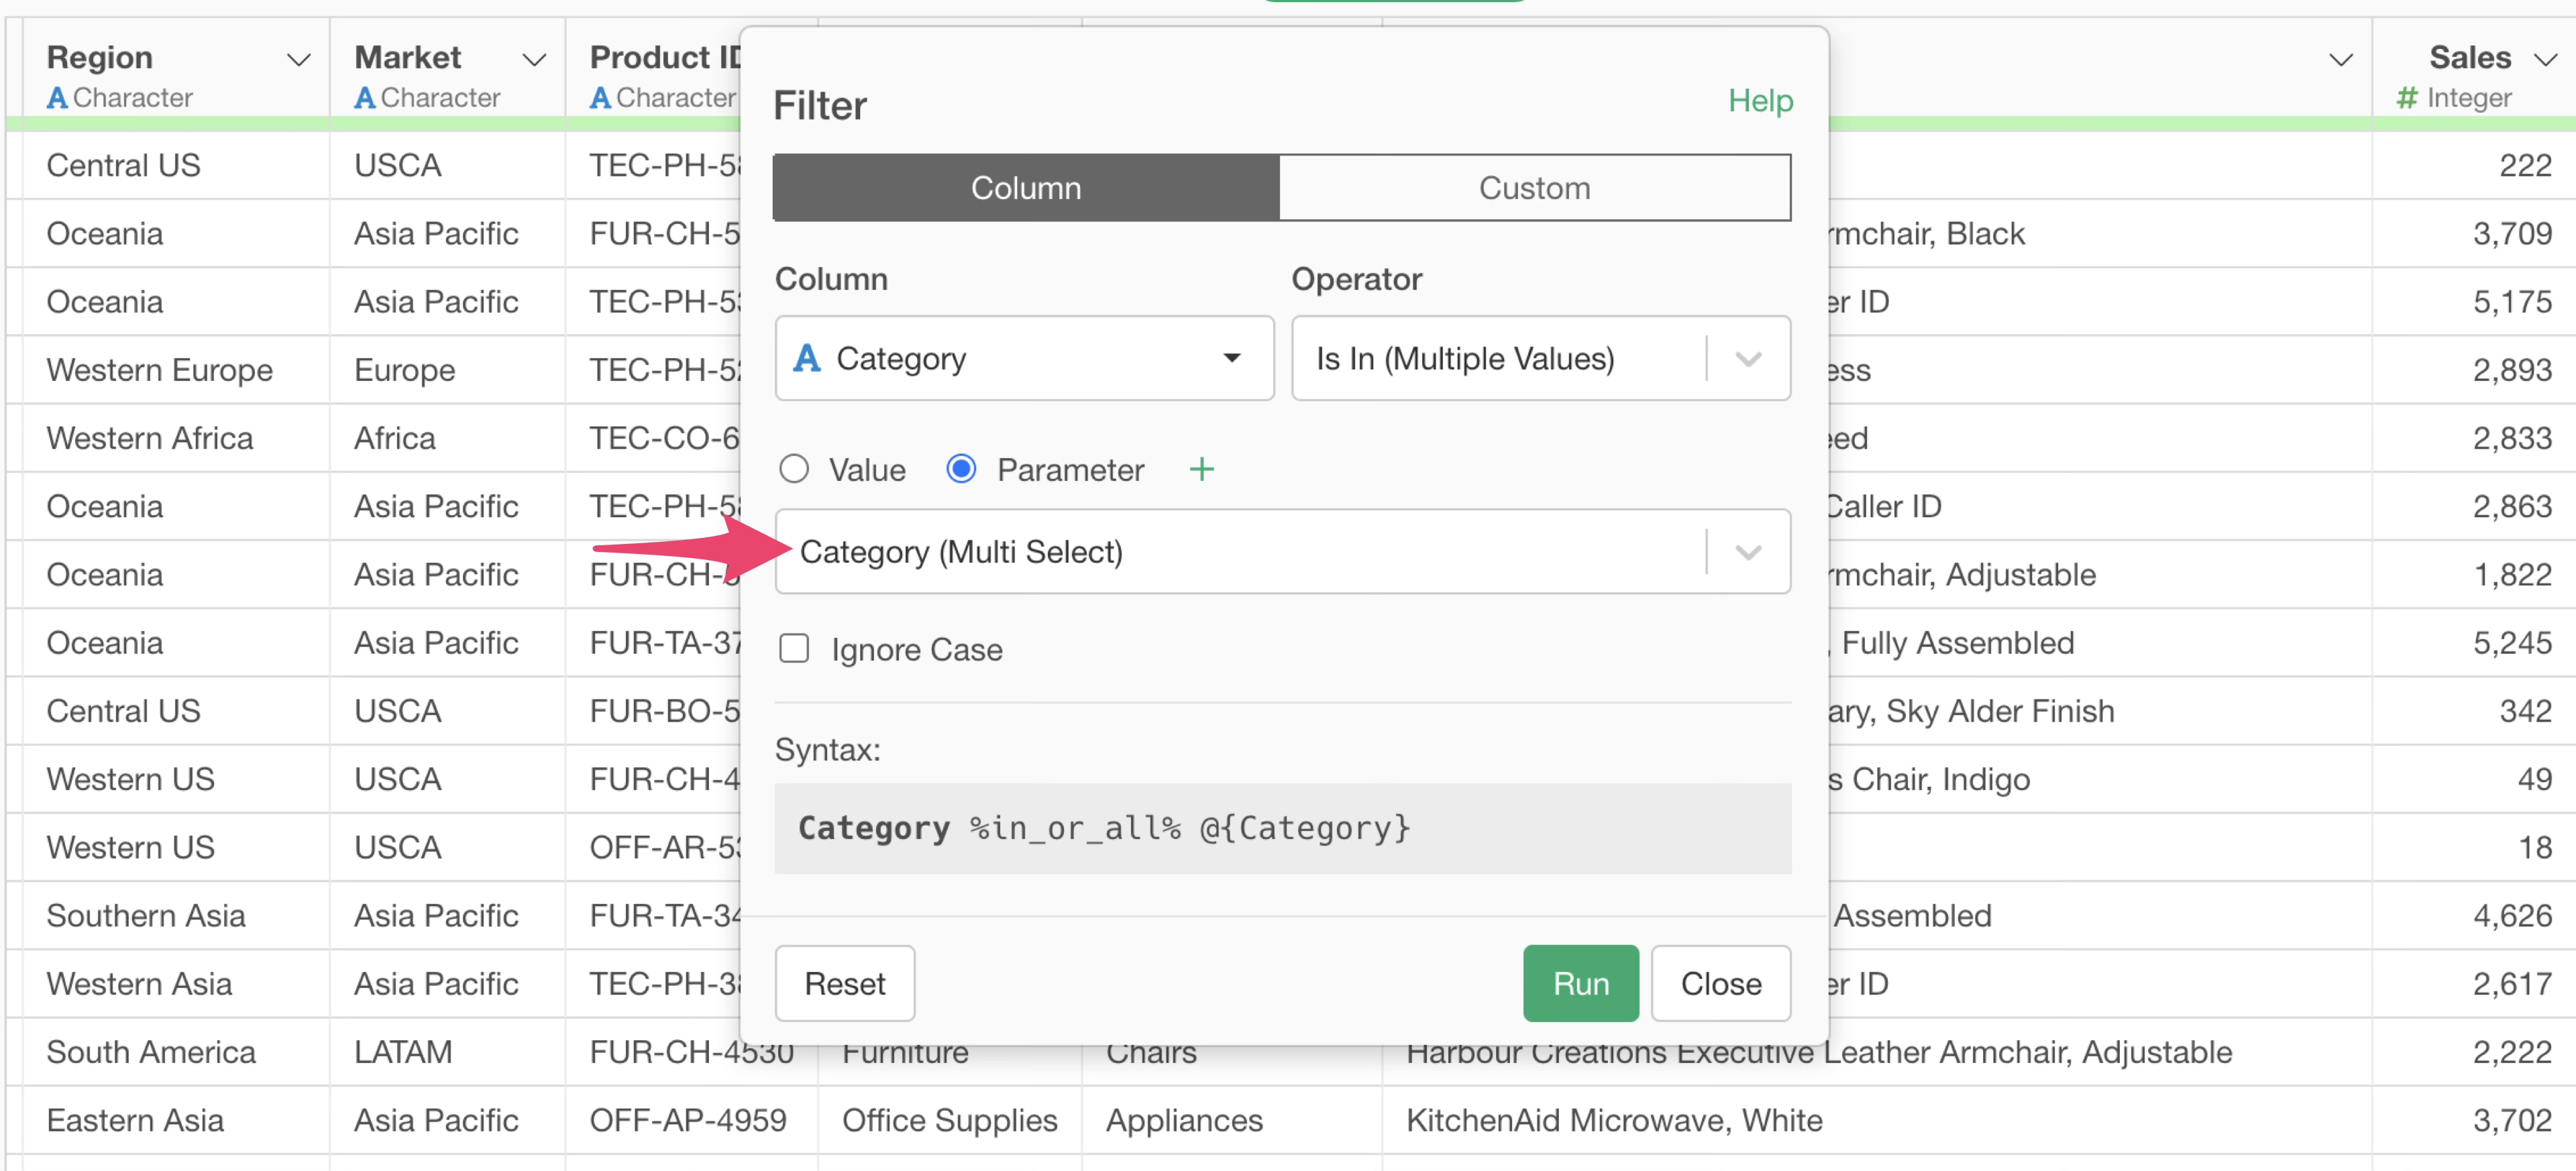Click the Run button

click(1580, 983)
